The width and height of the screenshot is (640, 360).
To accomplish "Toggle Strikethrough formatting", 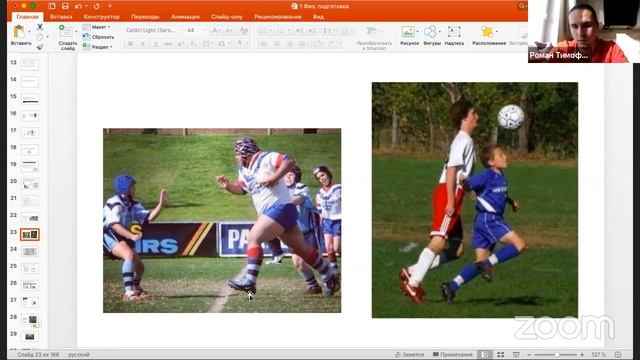I will point(168,43).
